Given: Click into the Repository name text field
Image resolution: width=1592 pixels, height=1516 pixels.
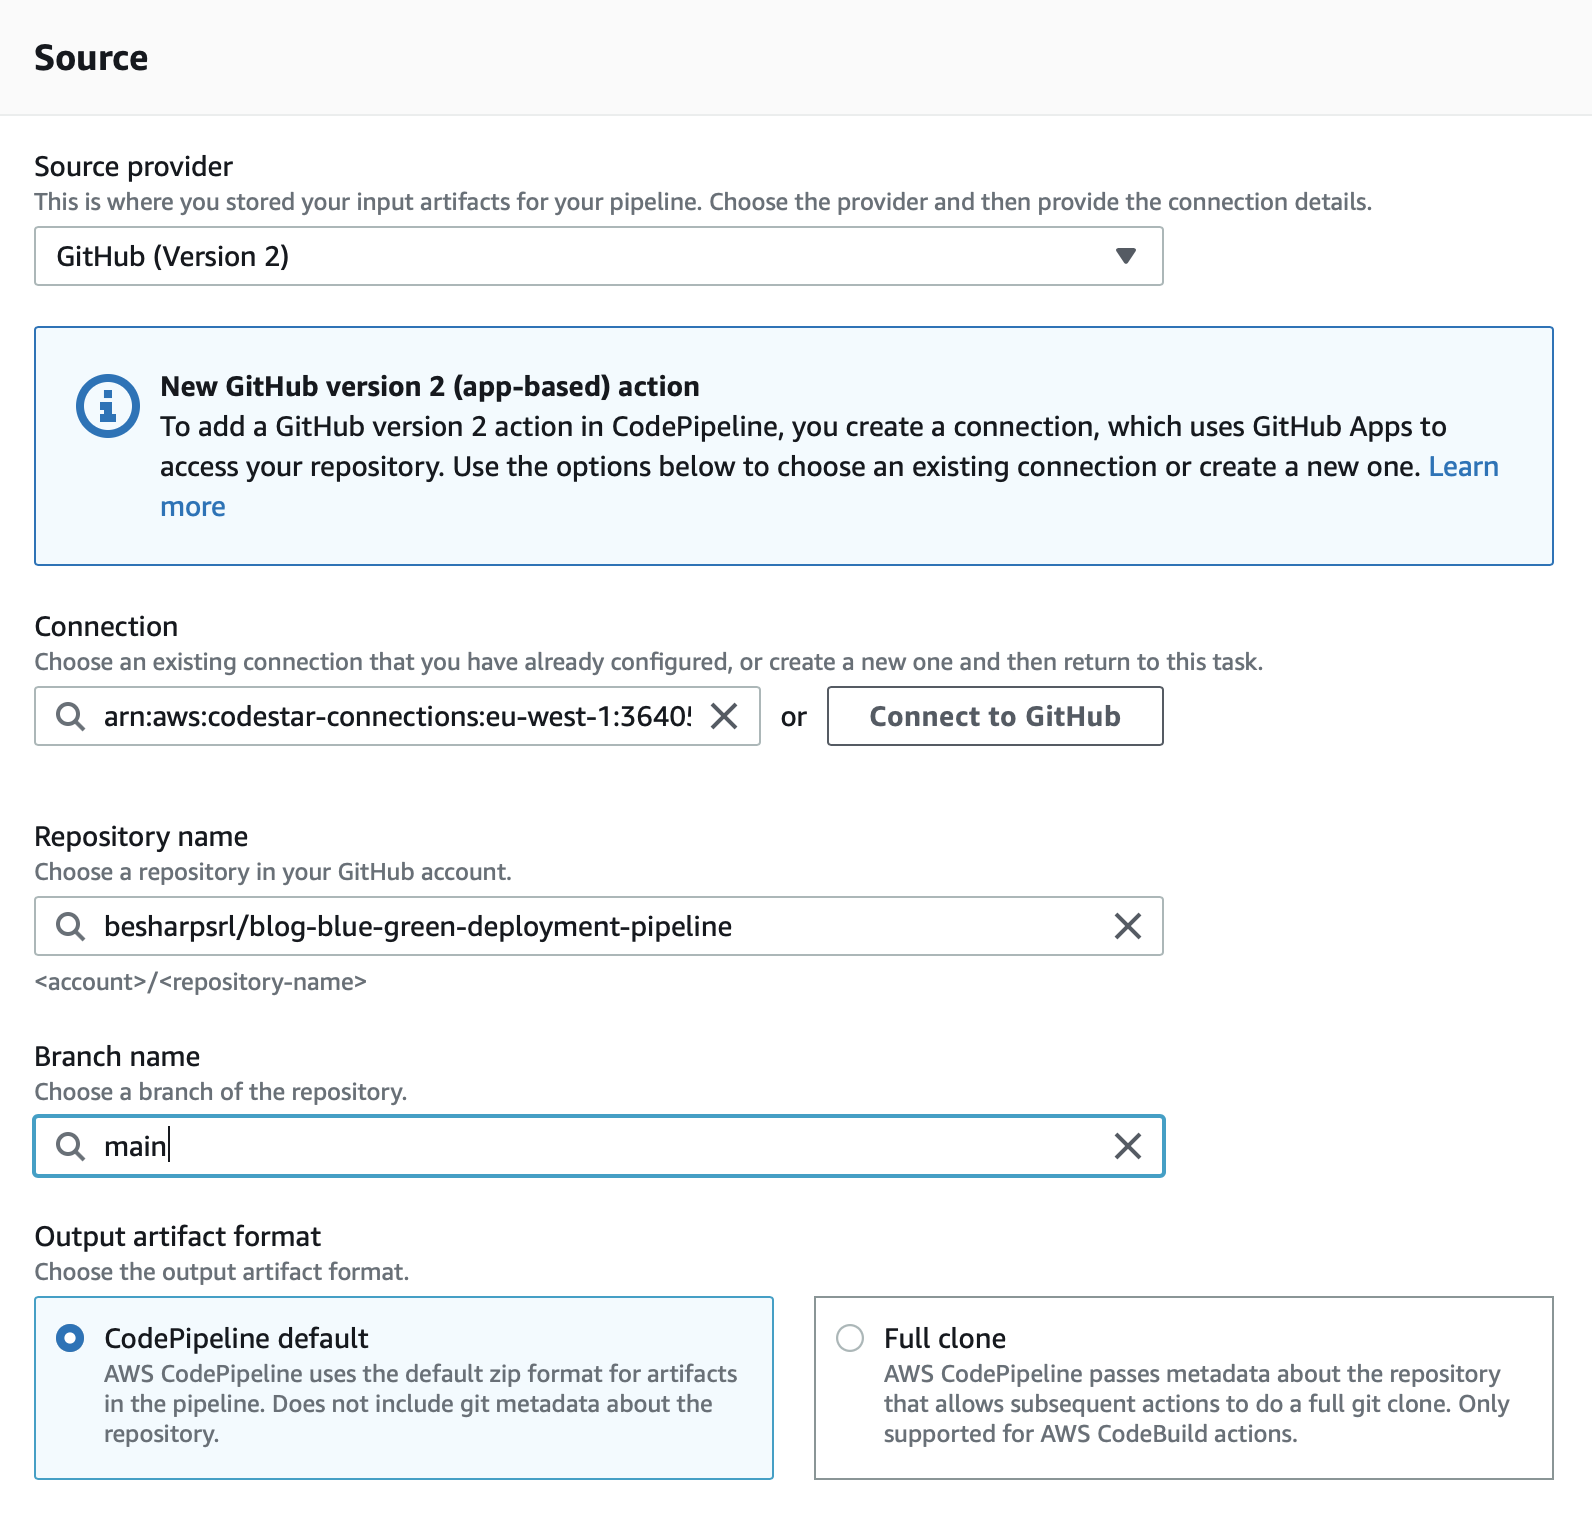Looking at the screenshot, I should tap(600, 926).
